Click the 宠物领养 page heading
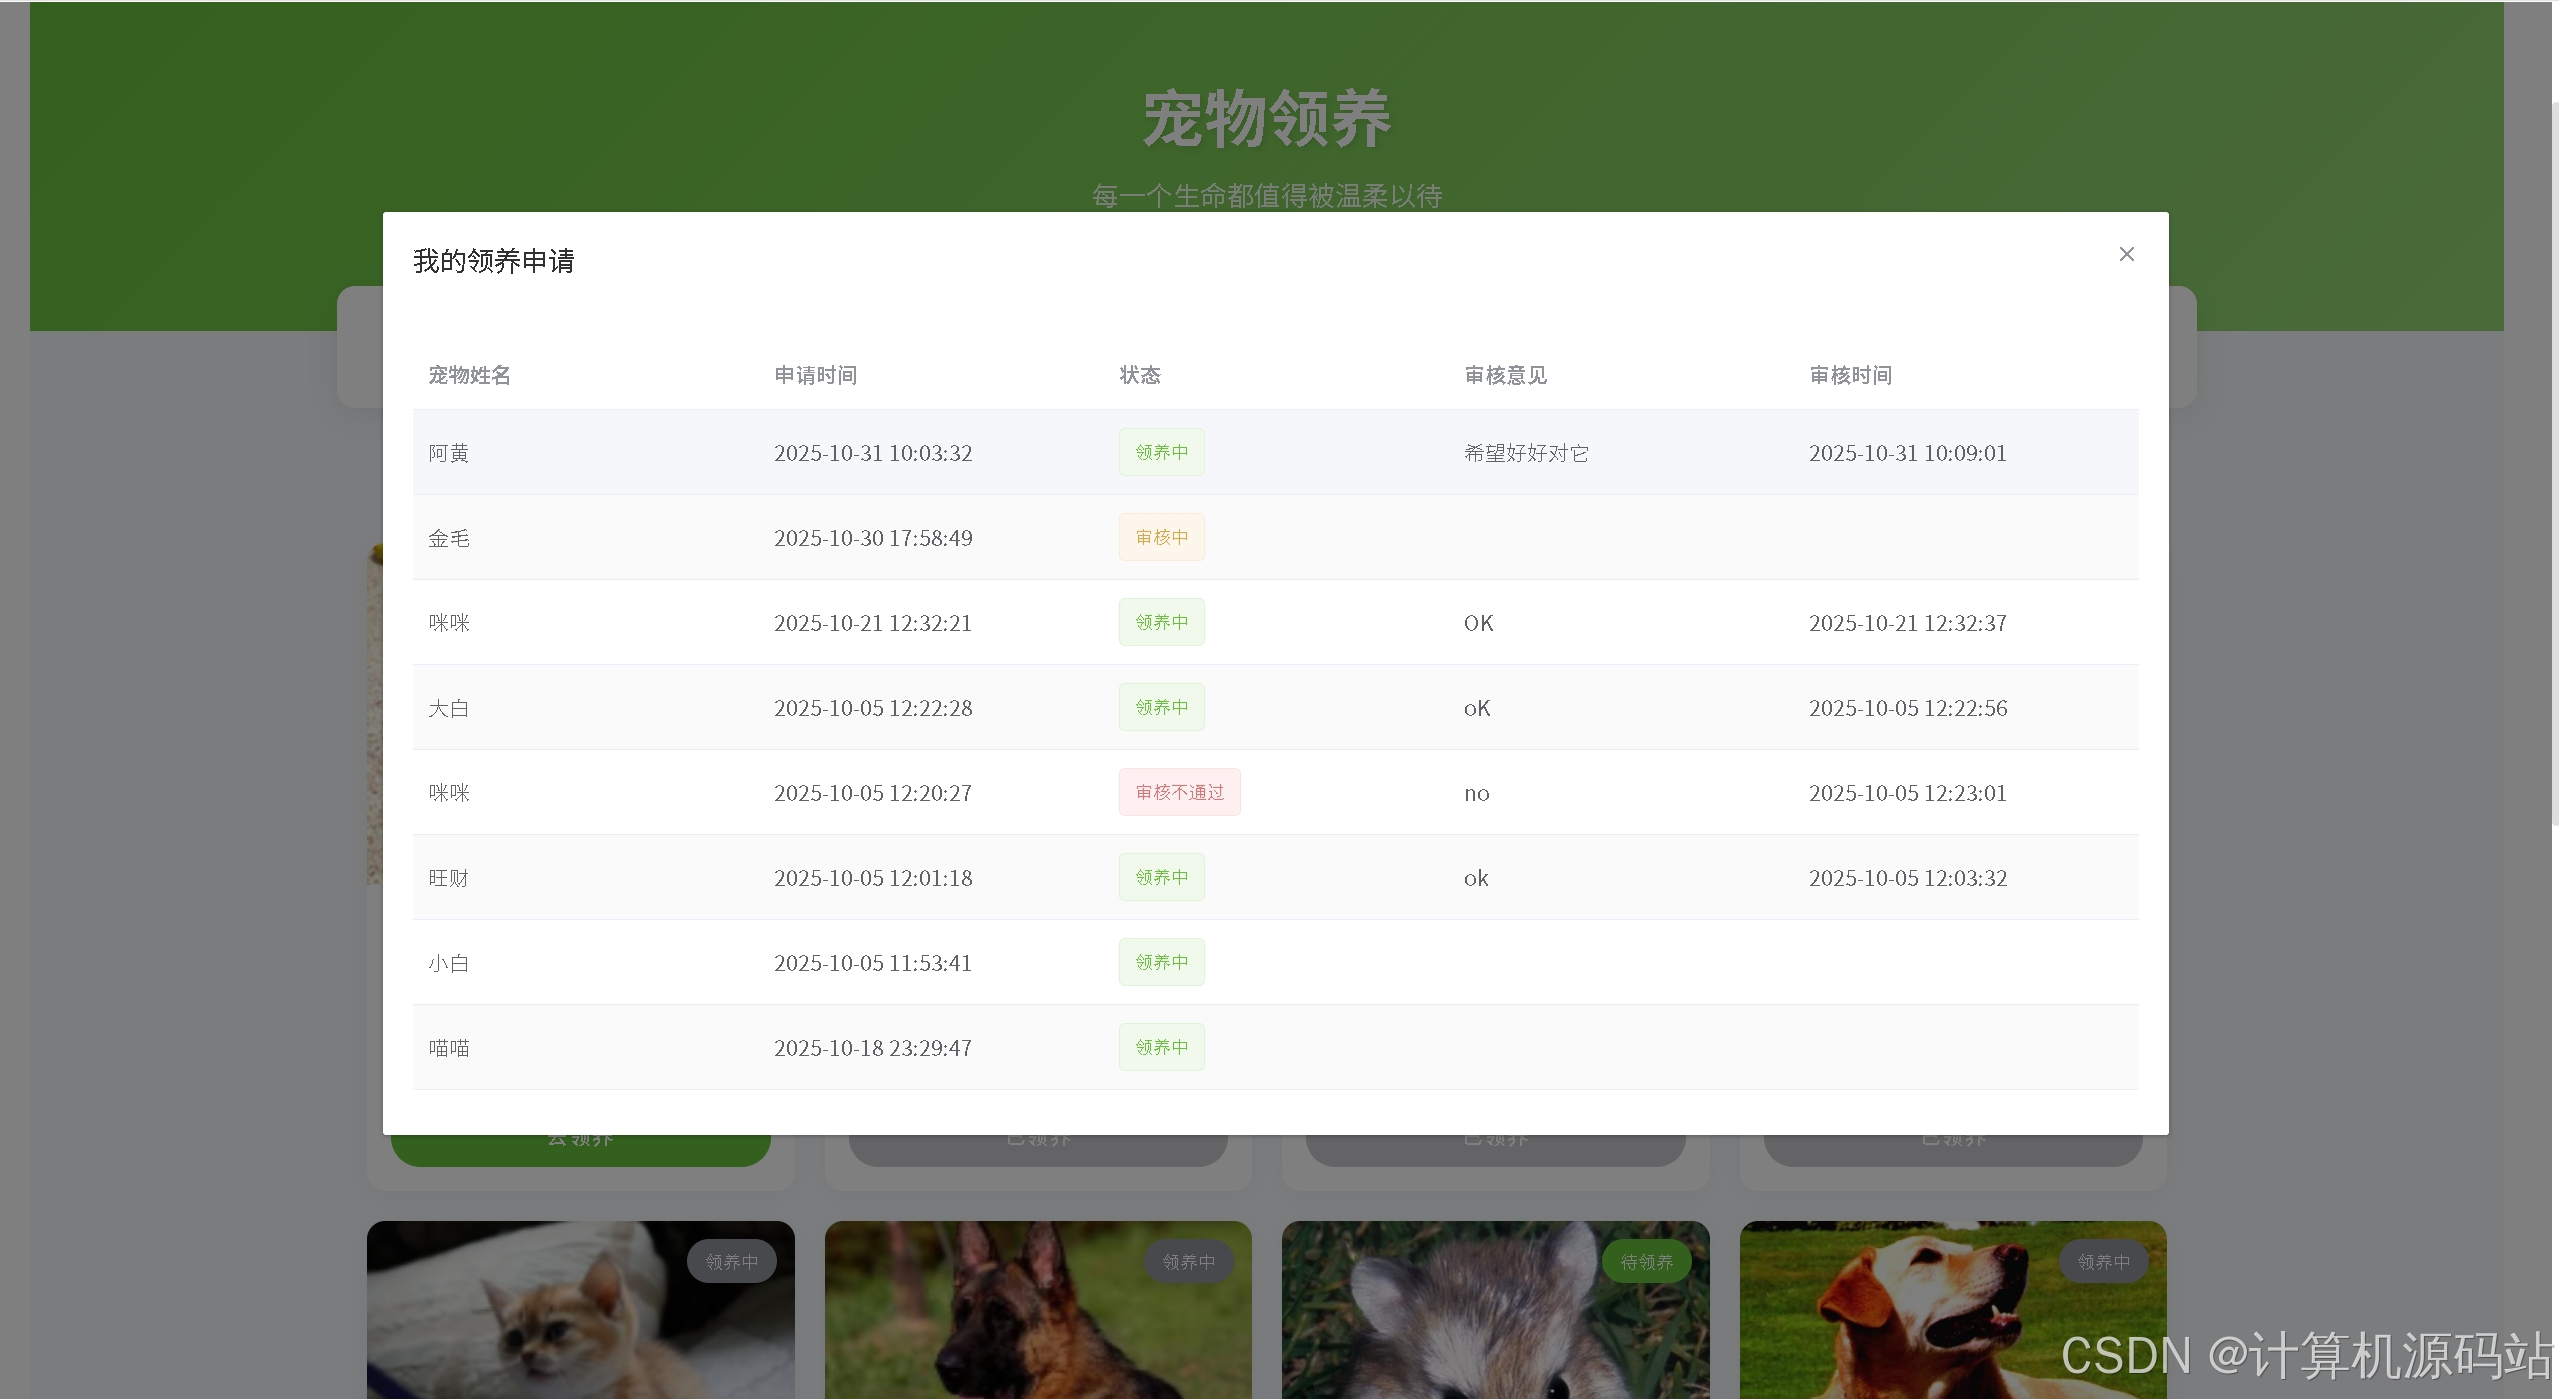The height and width of the screenshot is (1399, 2559). click(1267, 119)
